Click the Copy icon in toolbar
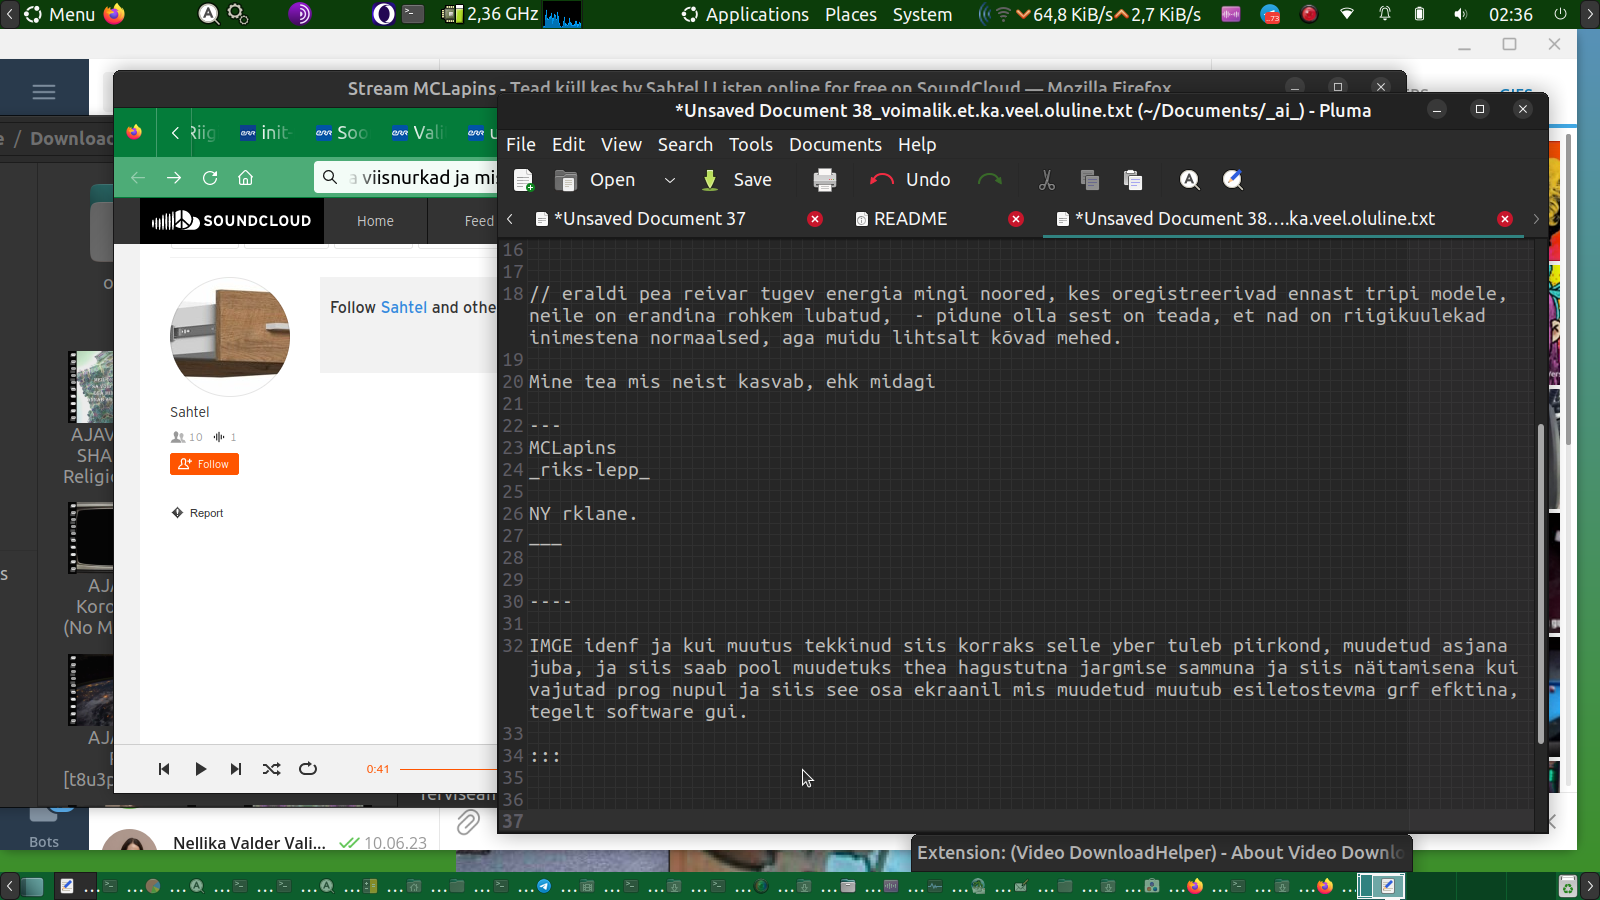The height and width of the screenshot is (900, 1600). tap(1089, 180)
